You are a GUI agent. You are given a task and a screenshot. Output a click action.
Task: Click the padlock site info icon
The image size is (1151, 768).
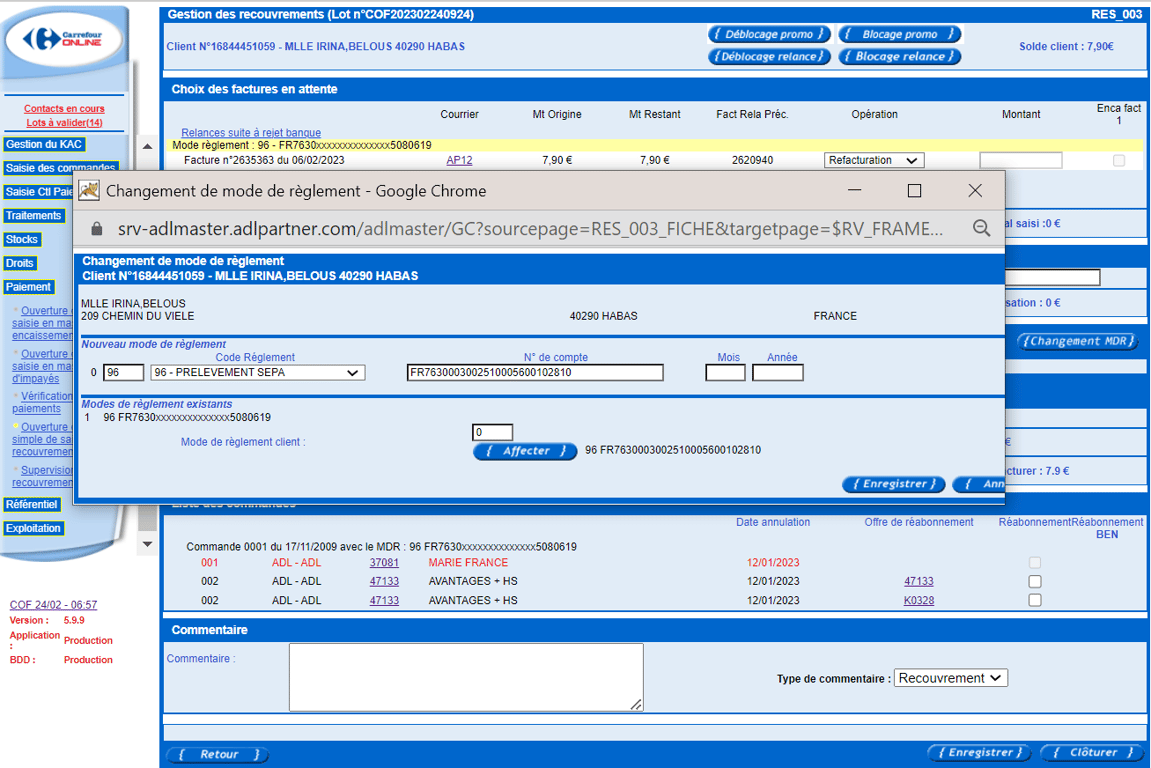pyautogui.click(x=96, y=229)
